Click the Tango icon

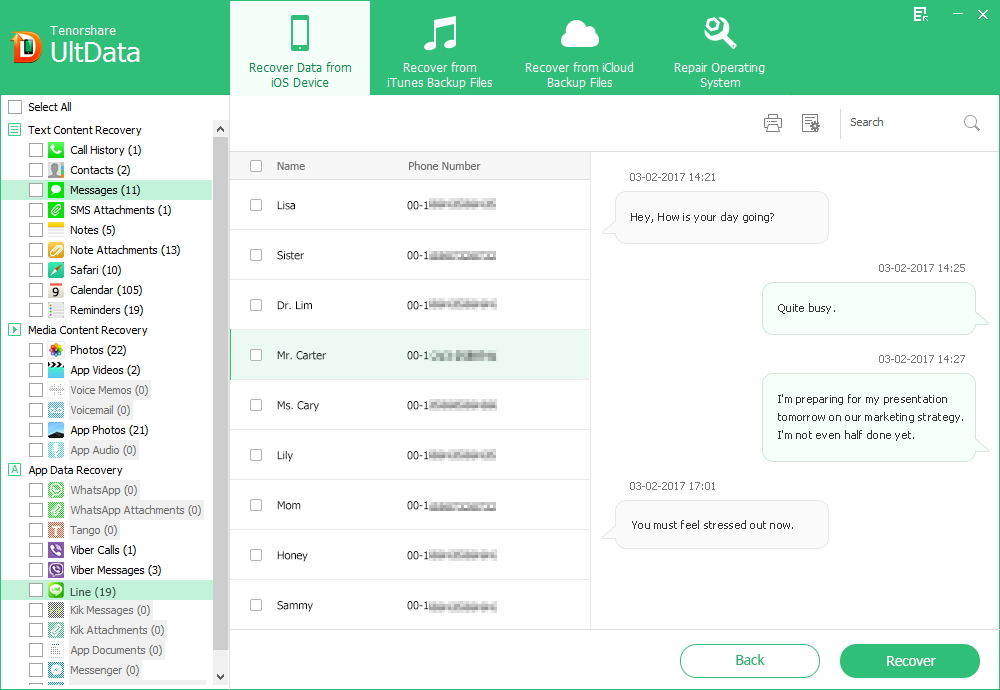pos(56,530)
